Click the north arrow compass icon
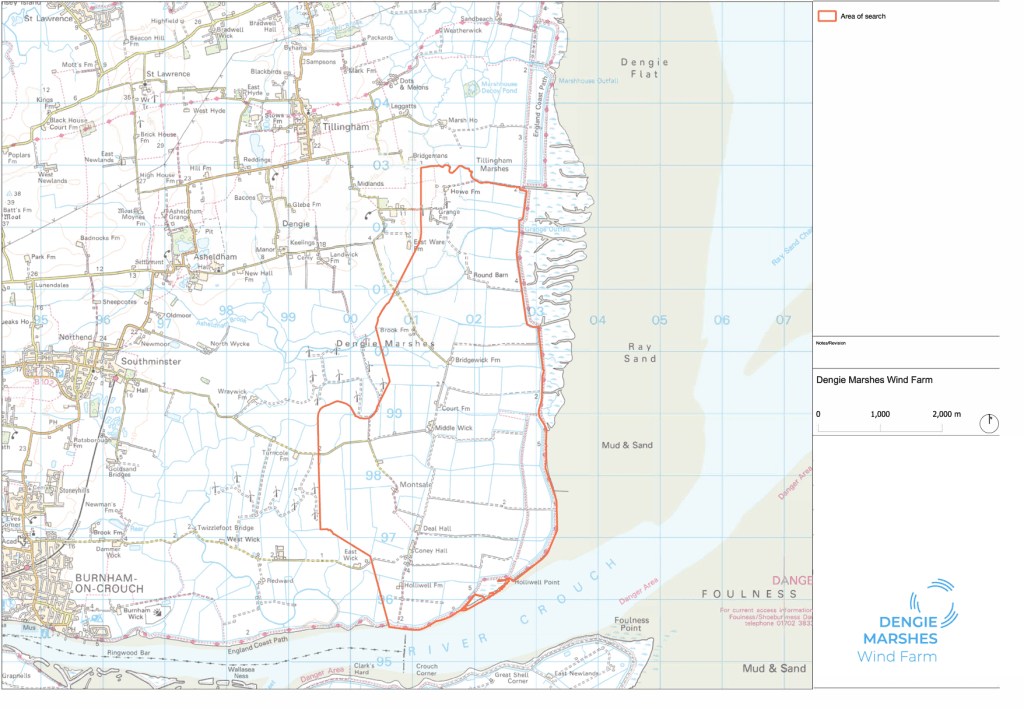Image resolution: width=1024 pixels, height=709 pixels. 989,422
